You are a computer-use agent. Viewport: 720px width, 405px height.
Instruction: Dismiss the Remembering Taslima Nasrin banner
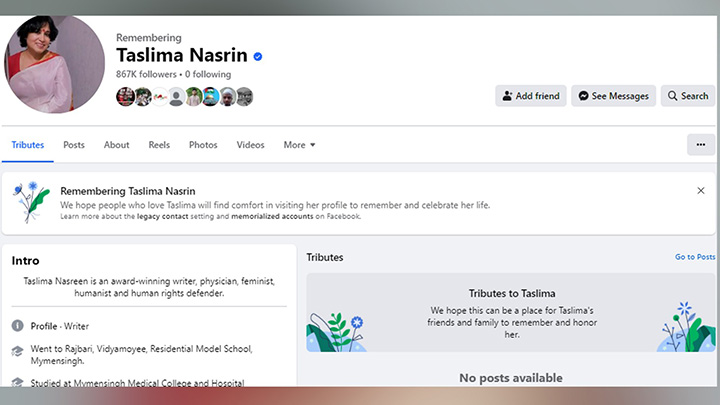click(701, 190)
